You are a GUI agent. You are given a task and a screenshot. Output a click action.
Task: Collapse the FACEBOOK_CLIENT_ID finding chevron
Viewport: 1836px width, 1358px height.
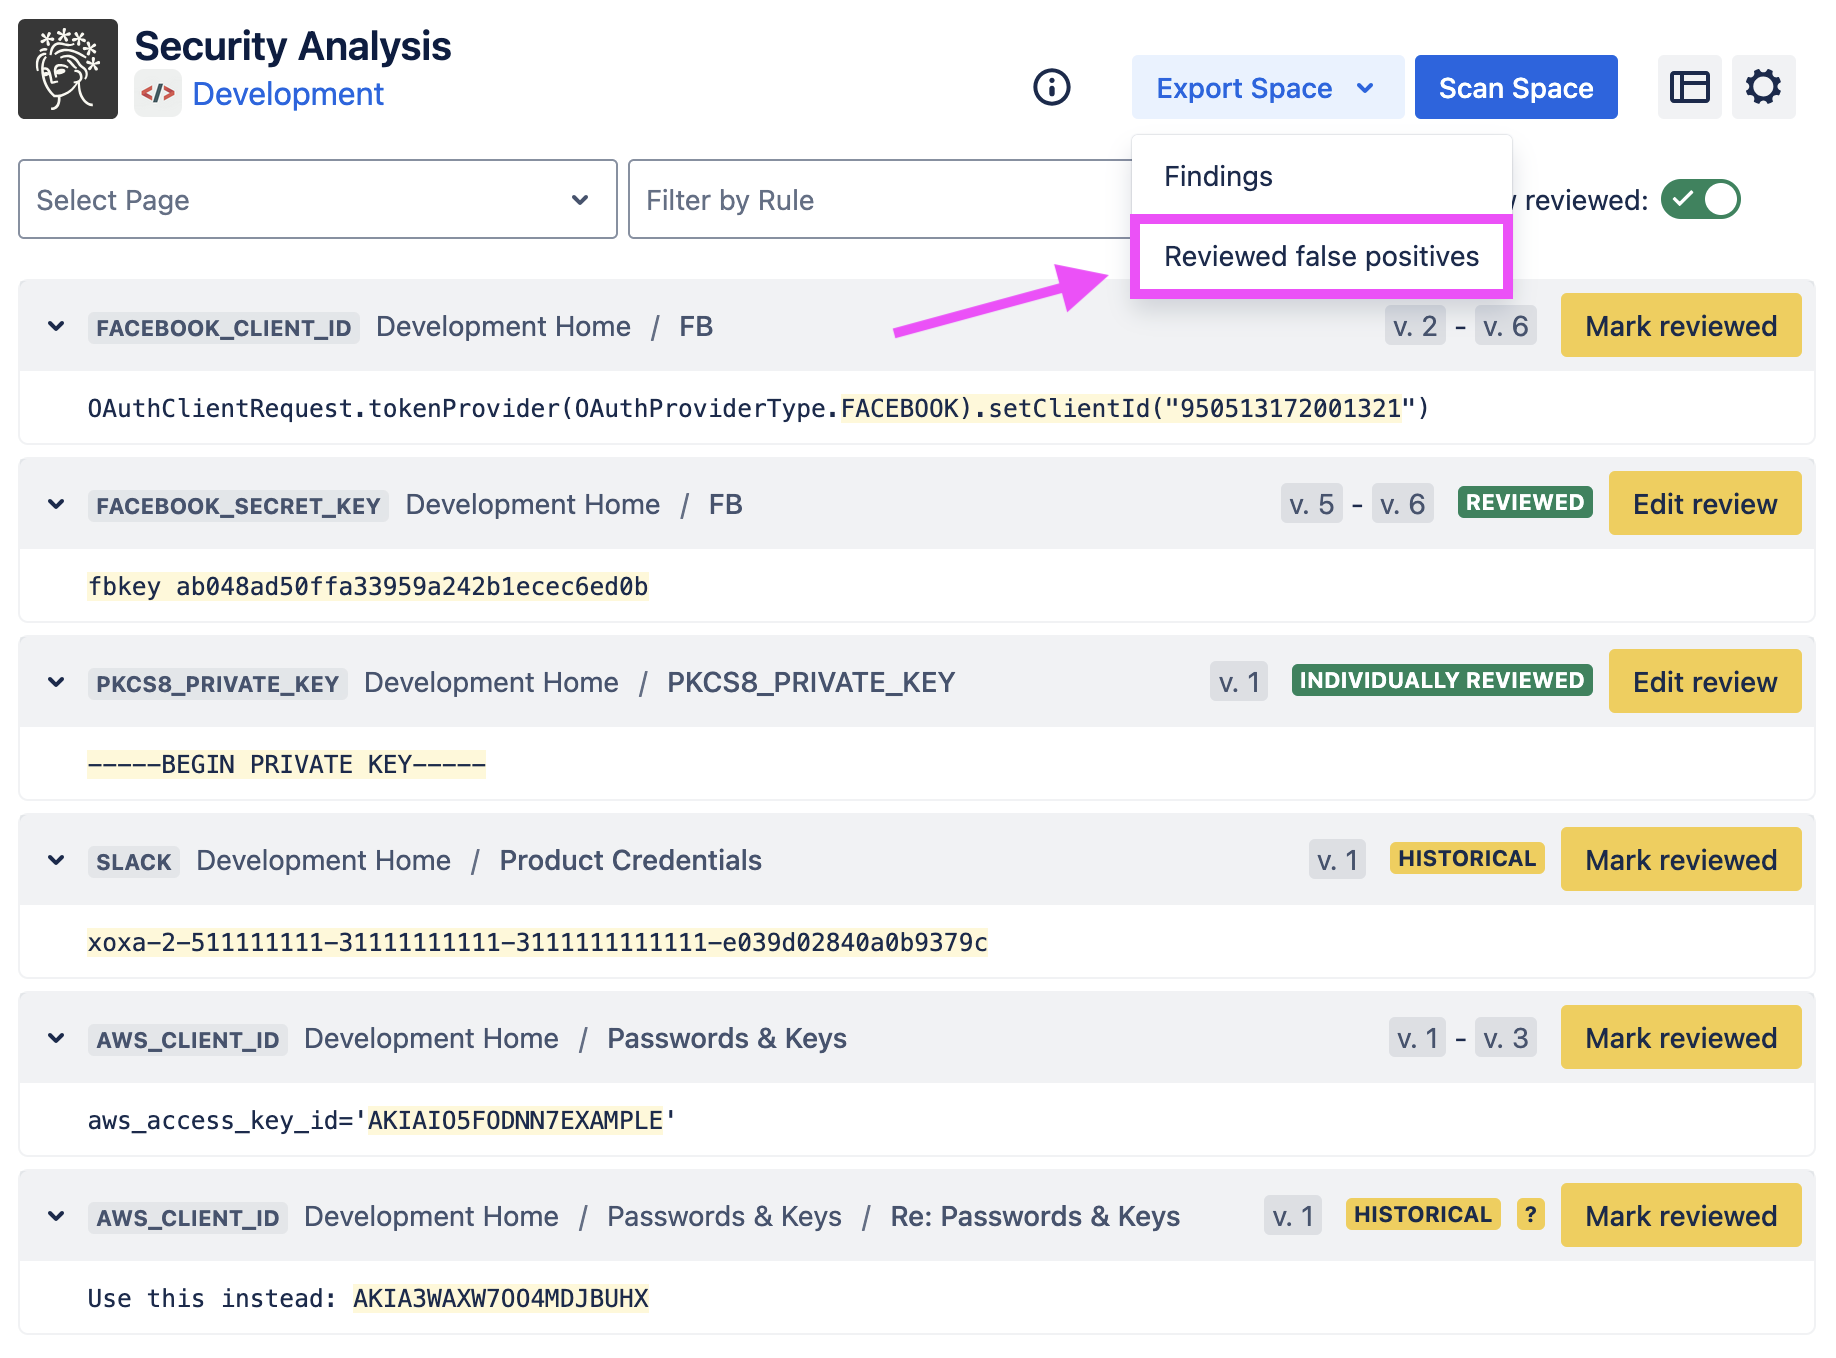click(56, 327)
